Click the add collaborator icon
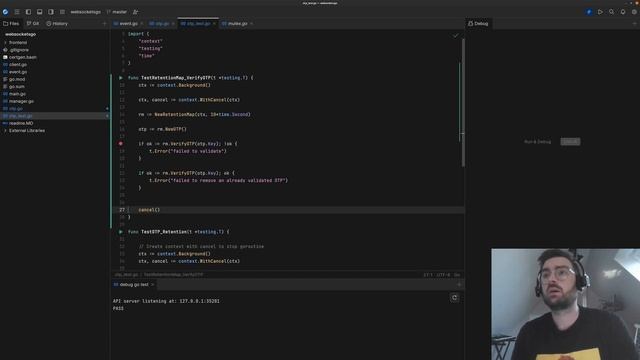Viewport: 640px width, 360px height. (136, 12)
